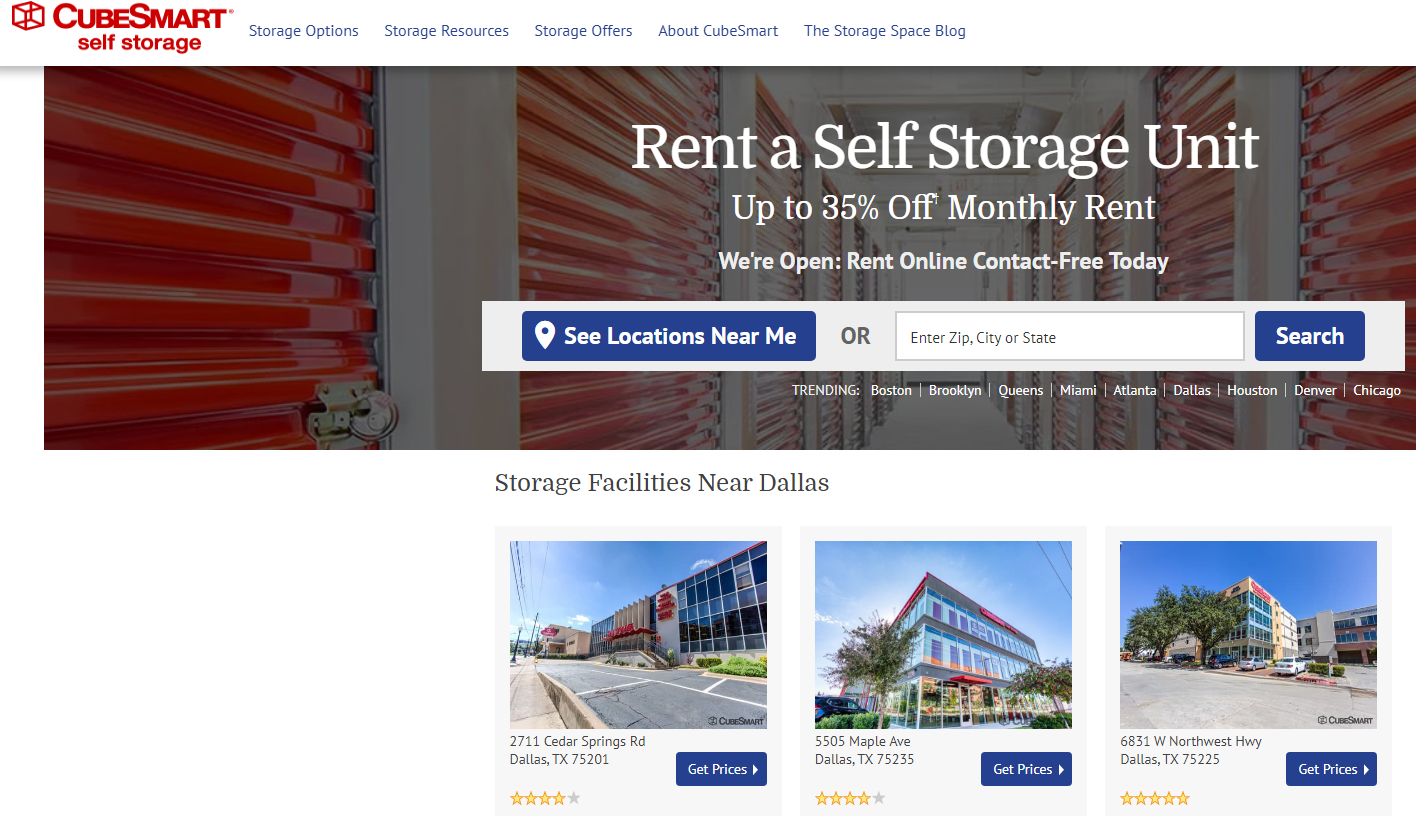Click arrow on Maple Ave Get Prices button
Screen dimensions: 1416x816
(x=1060, y=769)
